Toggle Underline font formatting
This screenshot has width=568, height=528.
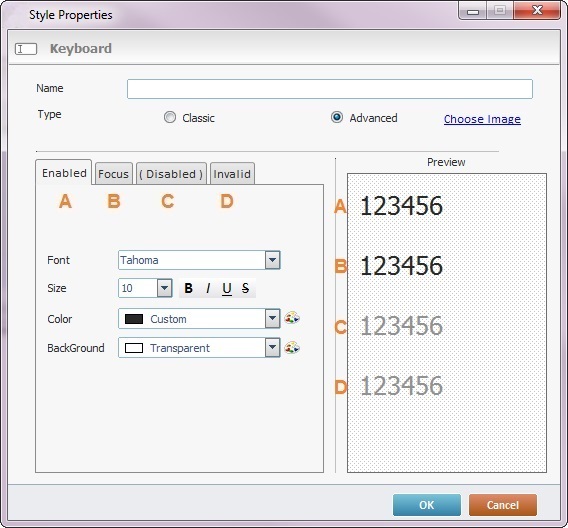(227, 288)
